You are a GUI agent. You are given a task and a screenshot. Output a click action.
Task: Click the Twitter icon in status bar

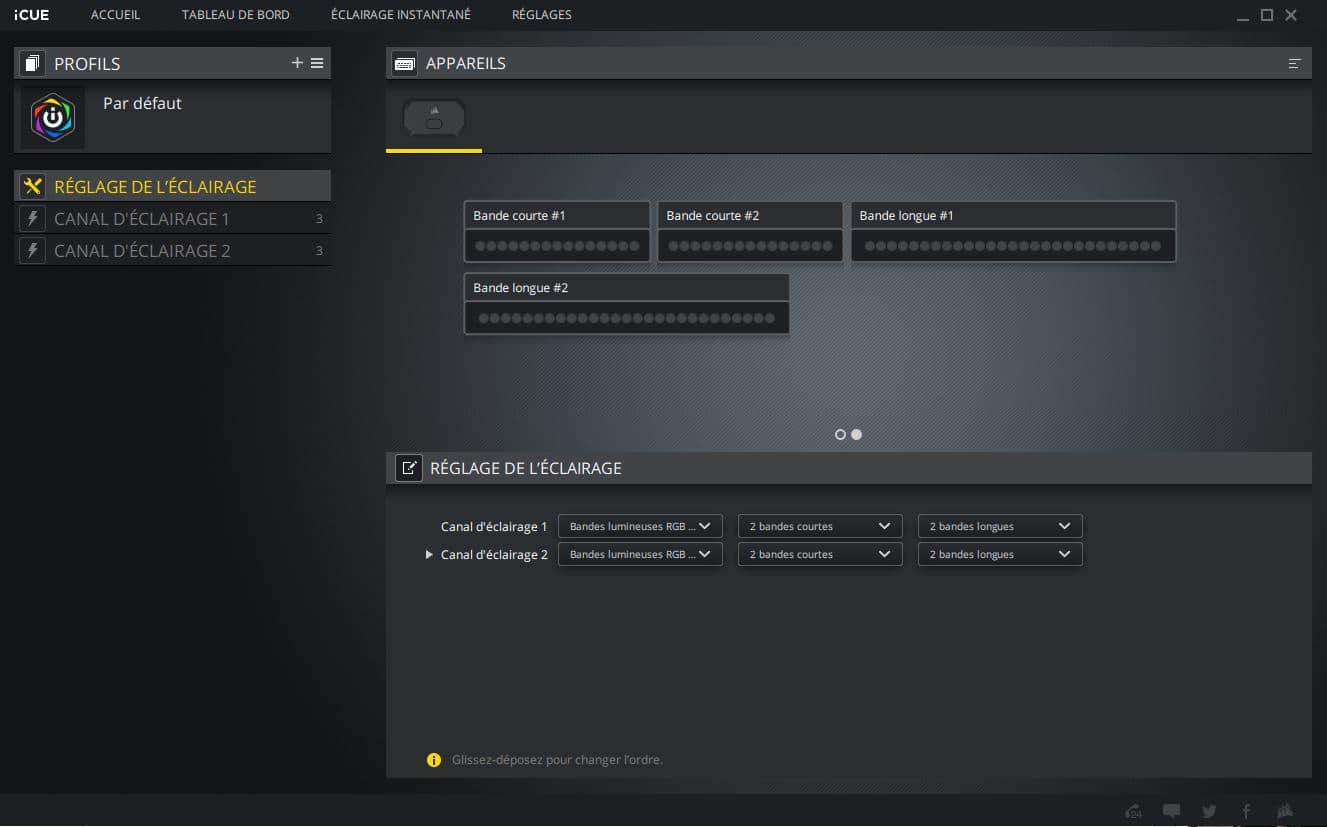coord(1209,811)
